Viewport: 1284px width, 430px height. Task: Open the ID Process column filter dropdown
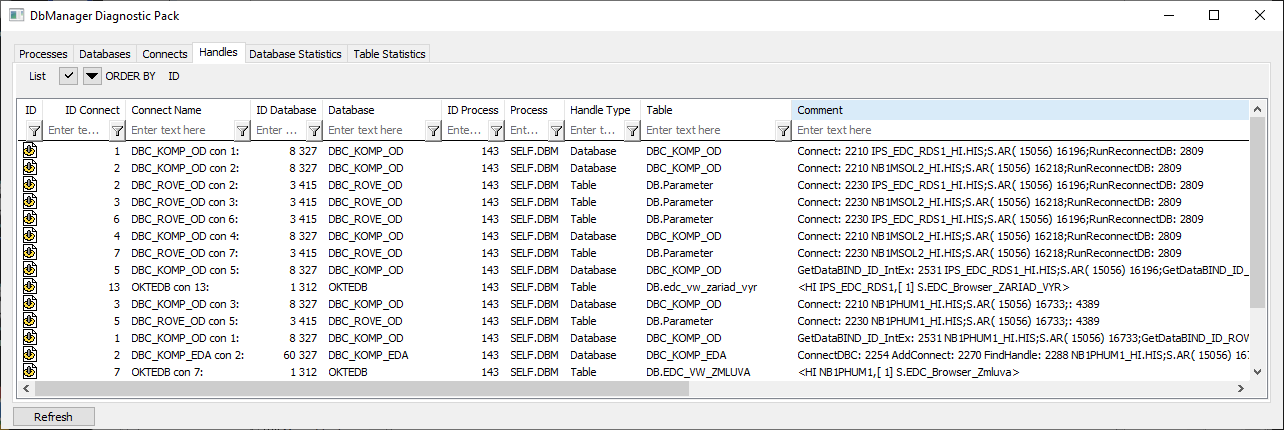pyautogui.click(x=495, y=130)
